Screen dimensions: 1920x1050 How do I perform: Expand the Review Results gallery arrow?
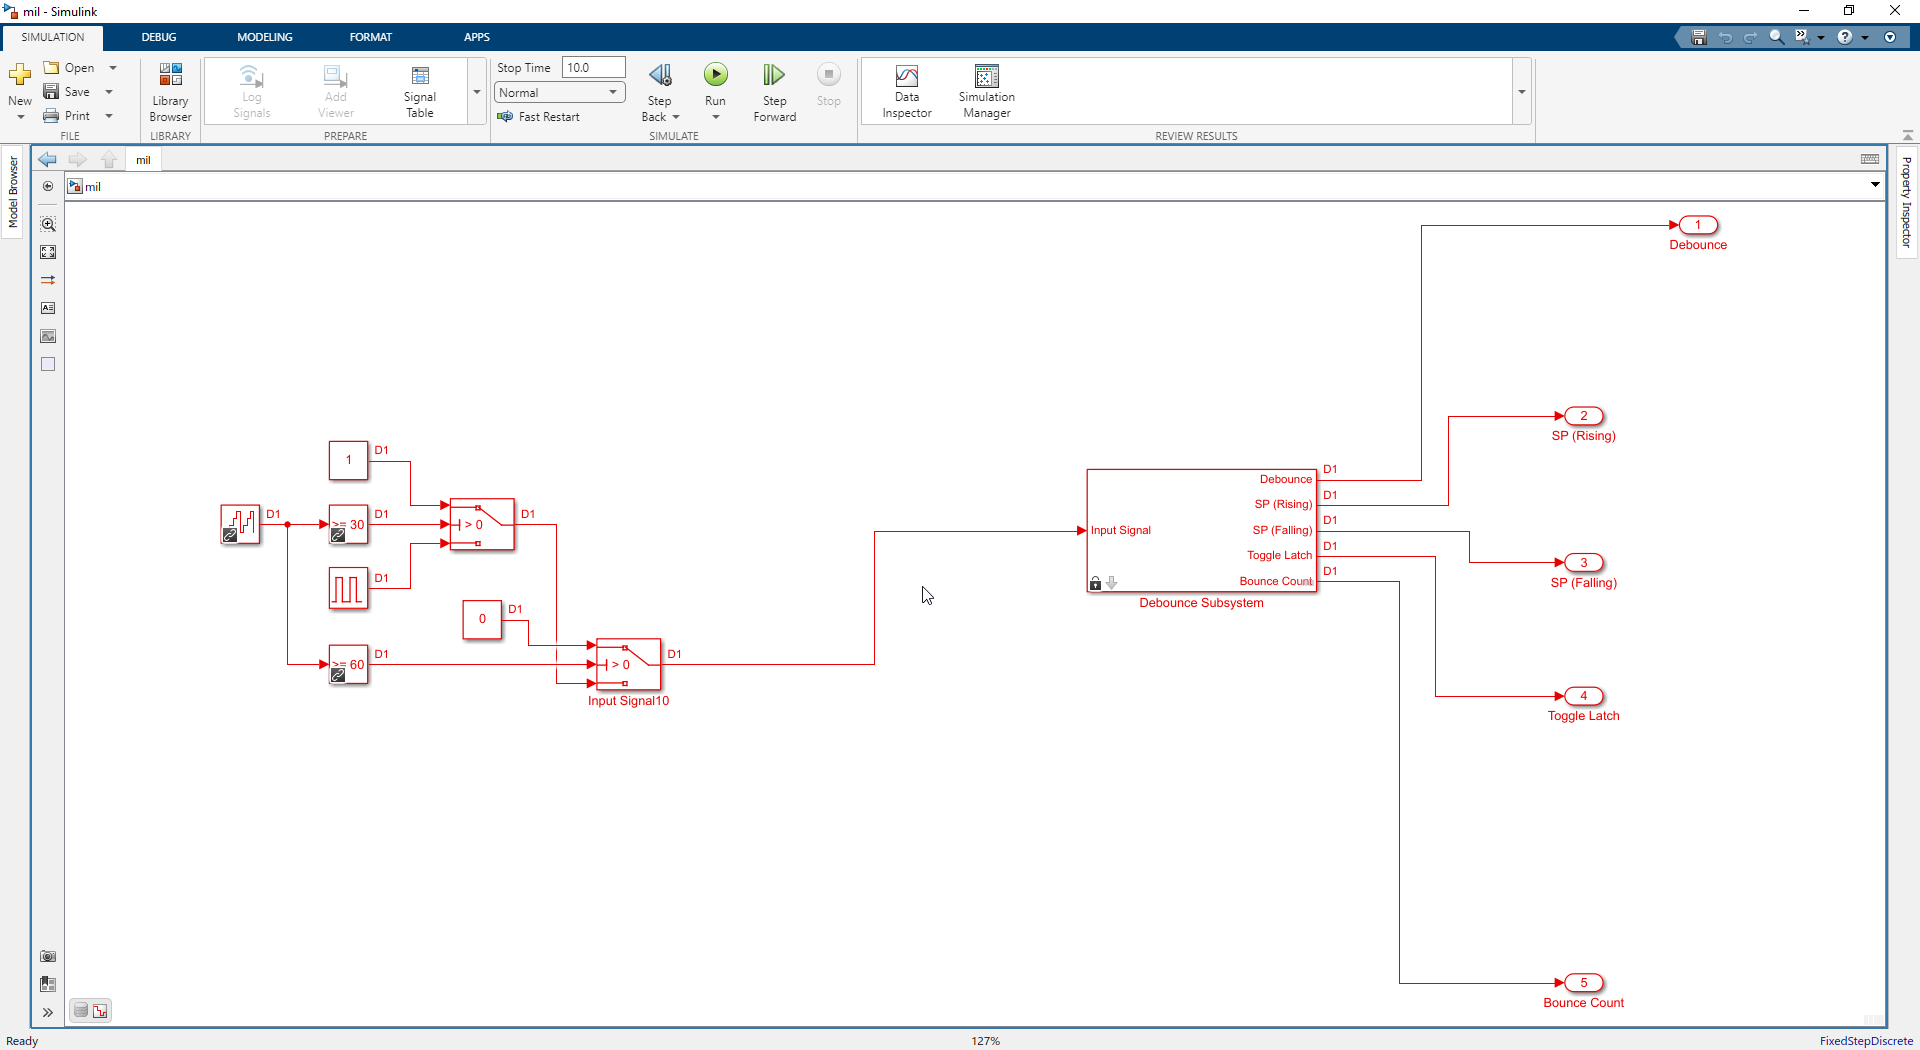click(x=1522, y=92)
